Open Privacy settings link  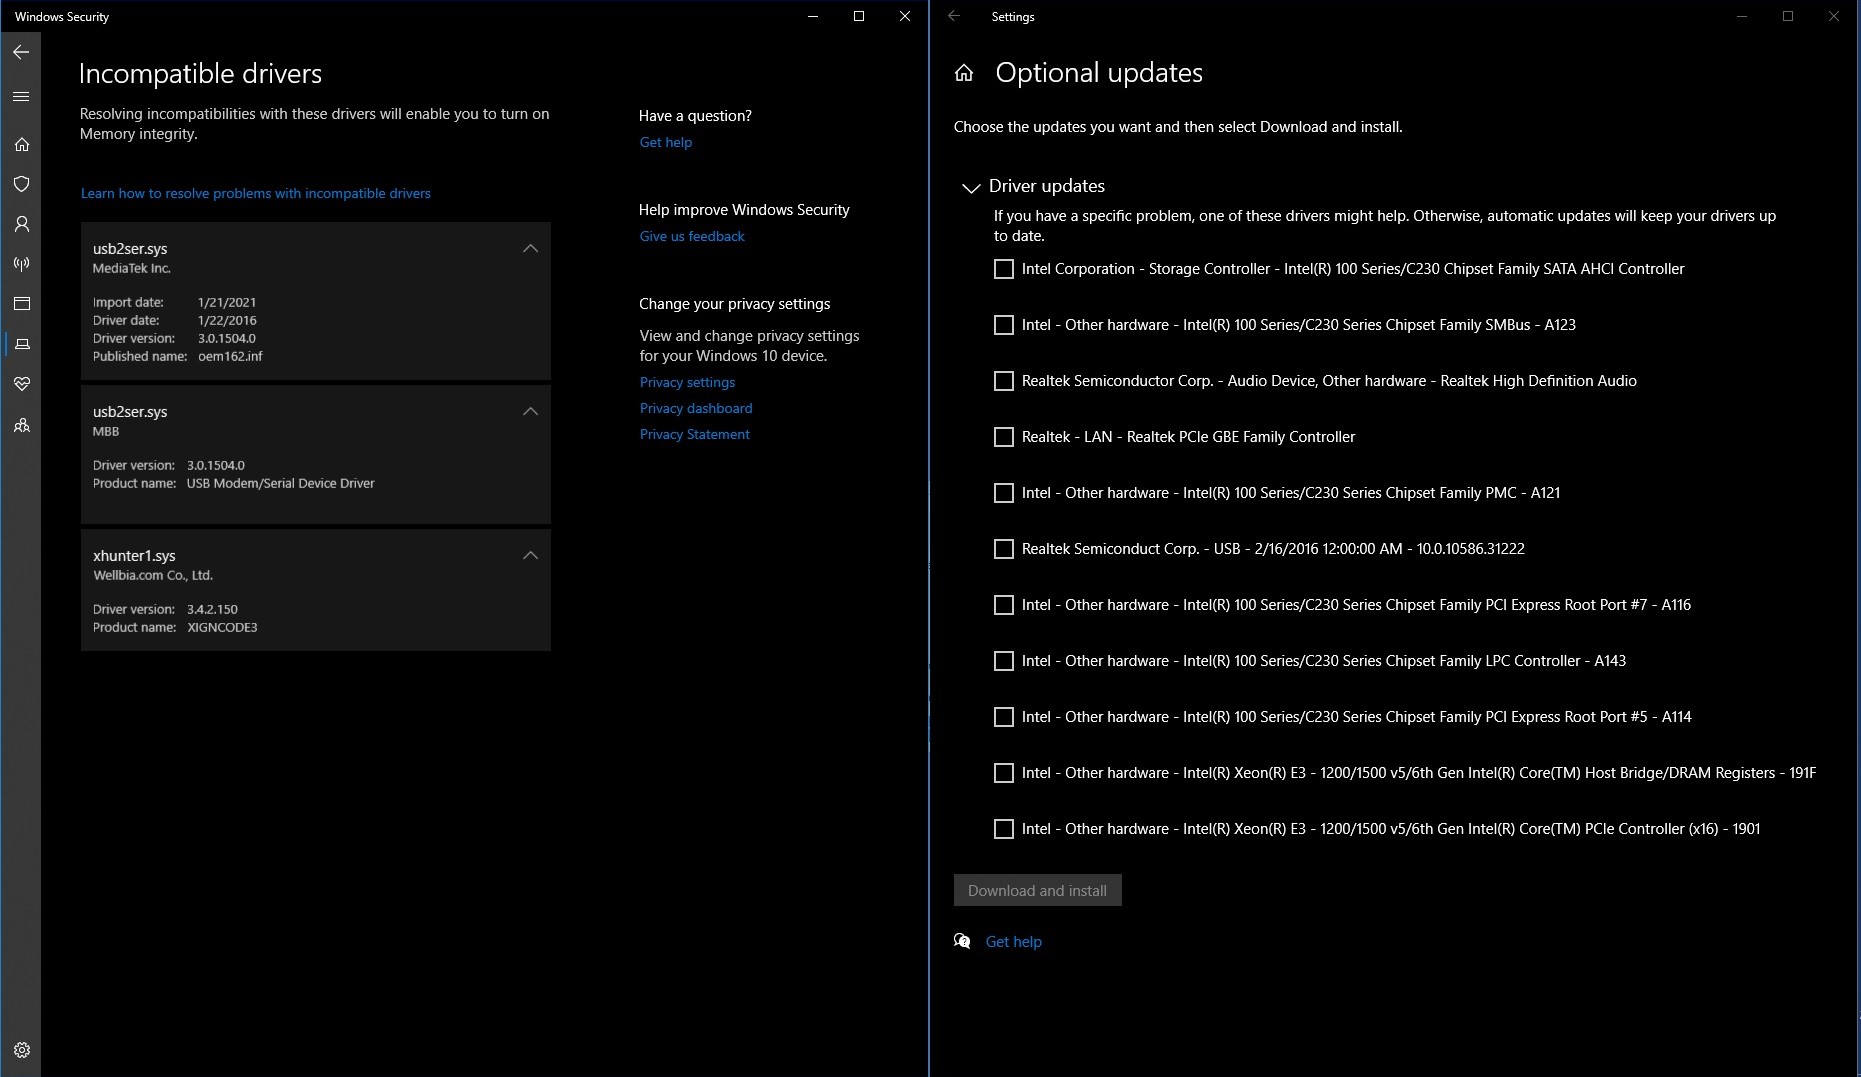[687, 382]
